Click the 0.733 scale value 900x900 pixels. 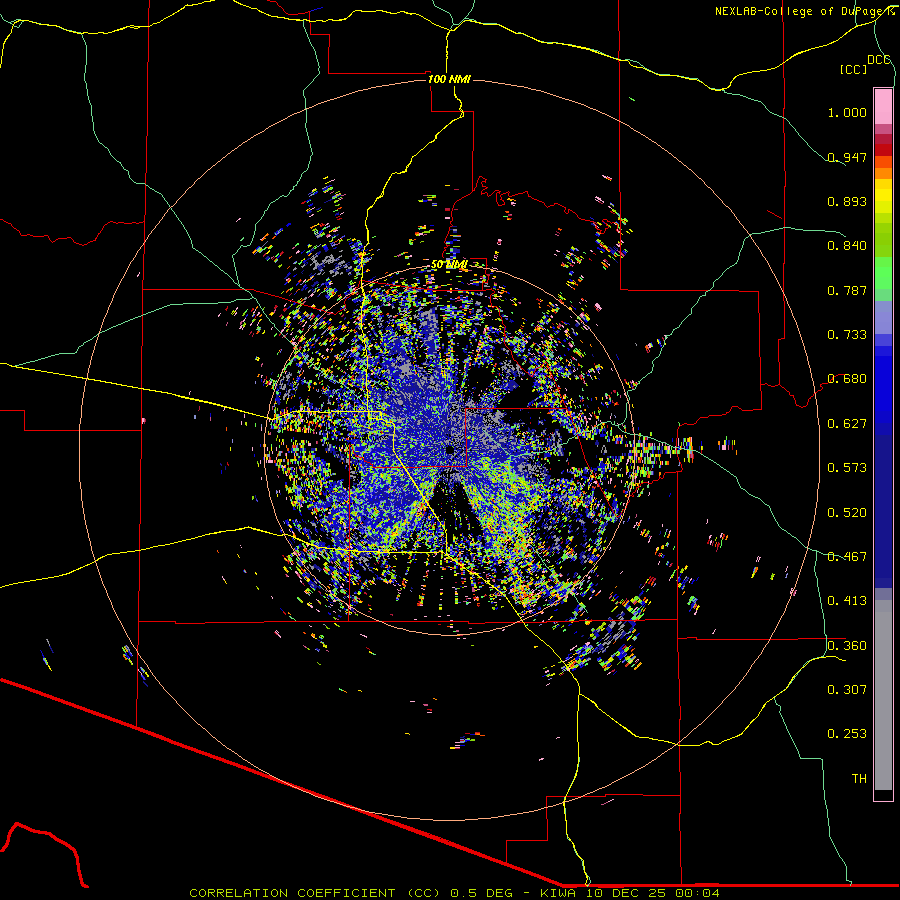pos(847,335)
